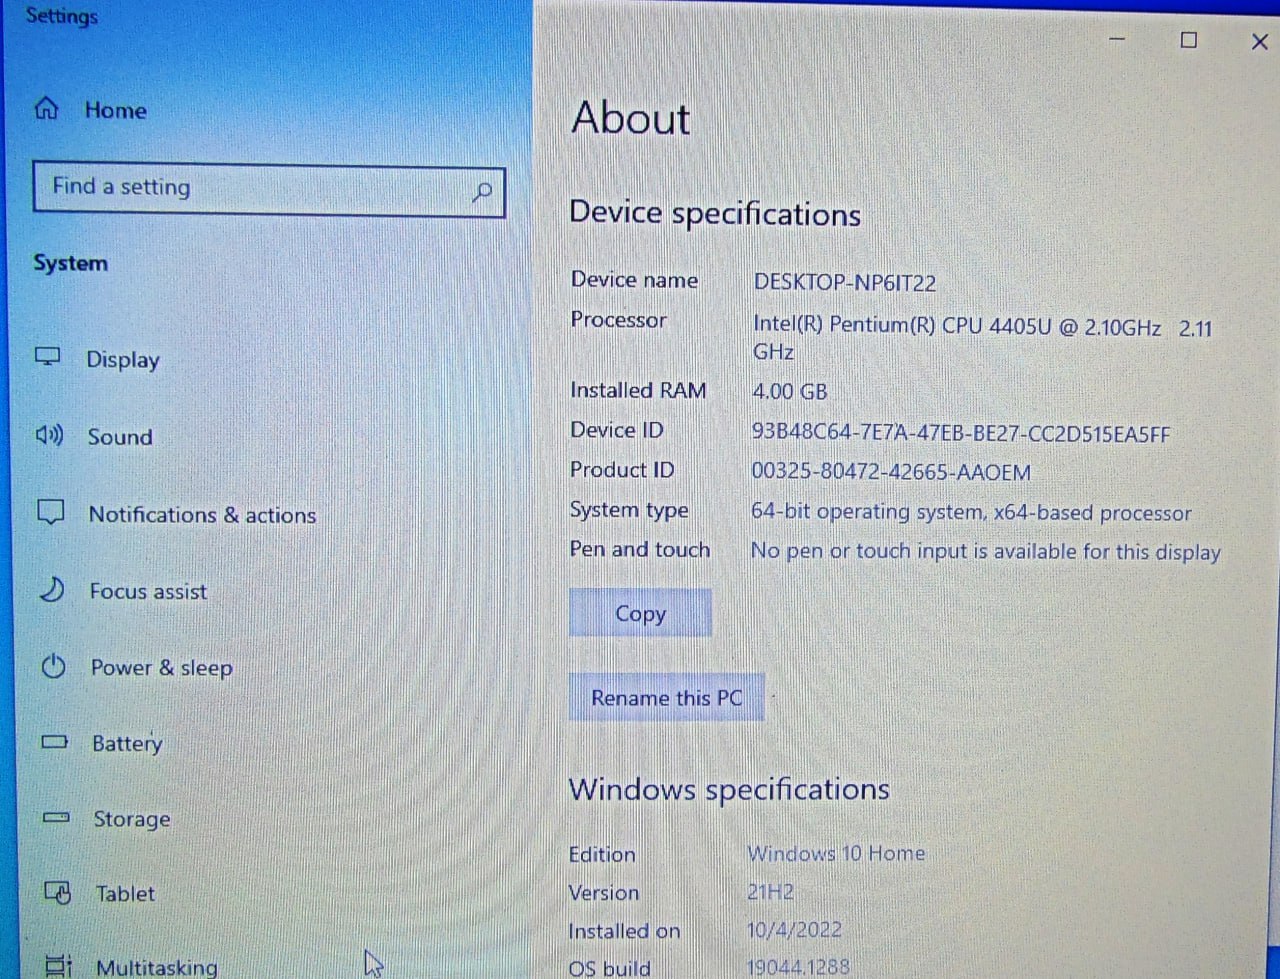The image size is (1280, 979).
Task: Click the Display monitor icon
Action: click(x=48, y=357)
